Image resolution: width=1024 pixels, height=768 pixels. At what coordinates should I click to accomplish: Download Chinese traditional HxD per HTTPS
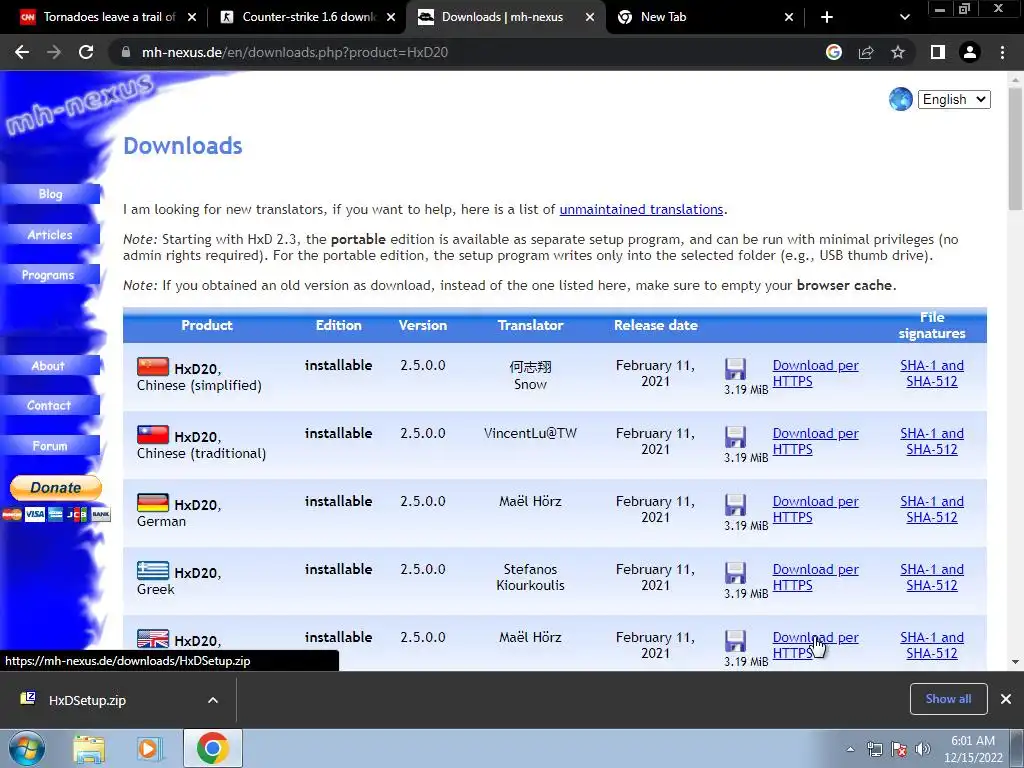pyautogui.click(x=815, y=441)
